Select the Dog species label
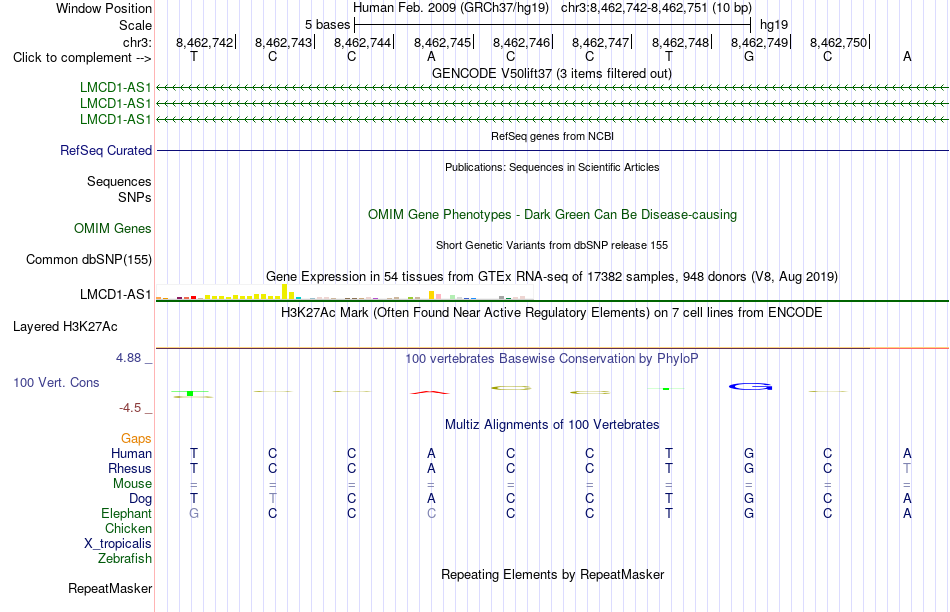The image size is (950, 612). tap(140, 499)
